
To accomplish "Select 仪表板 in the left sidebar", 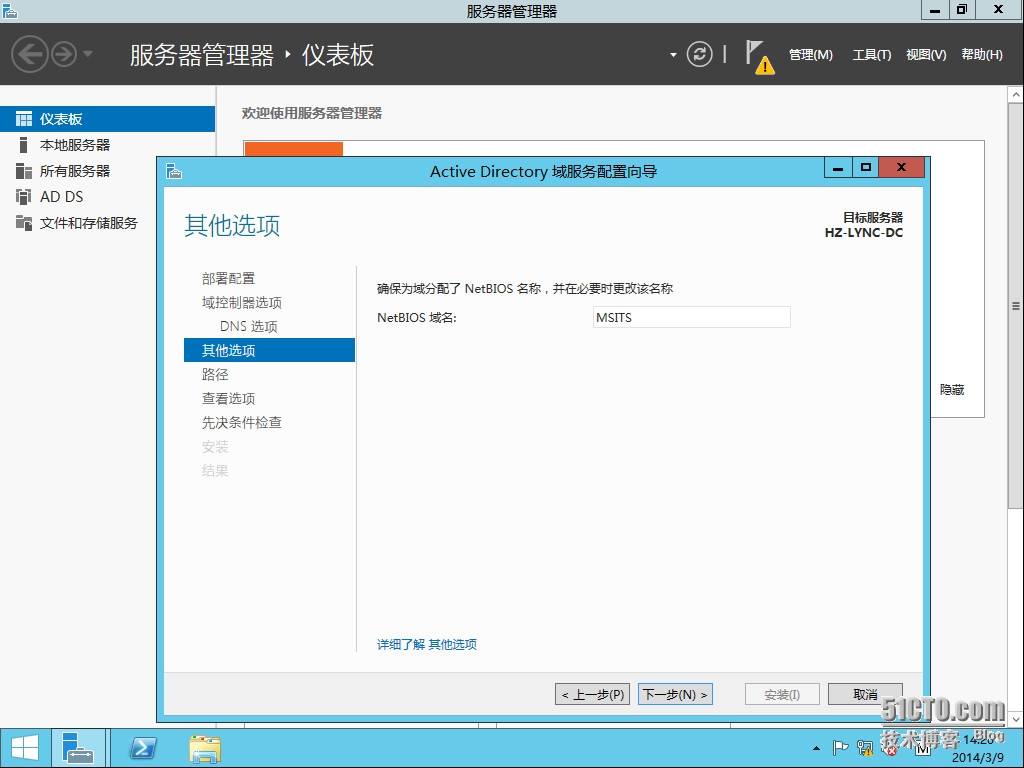I will click(x=107, y=119).
